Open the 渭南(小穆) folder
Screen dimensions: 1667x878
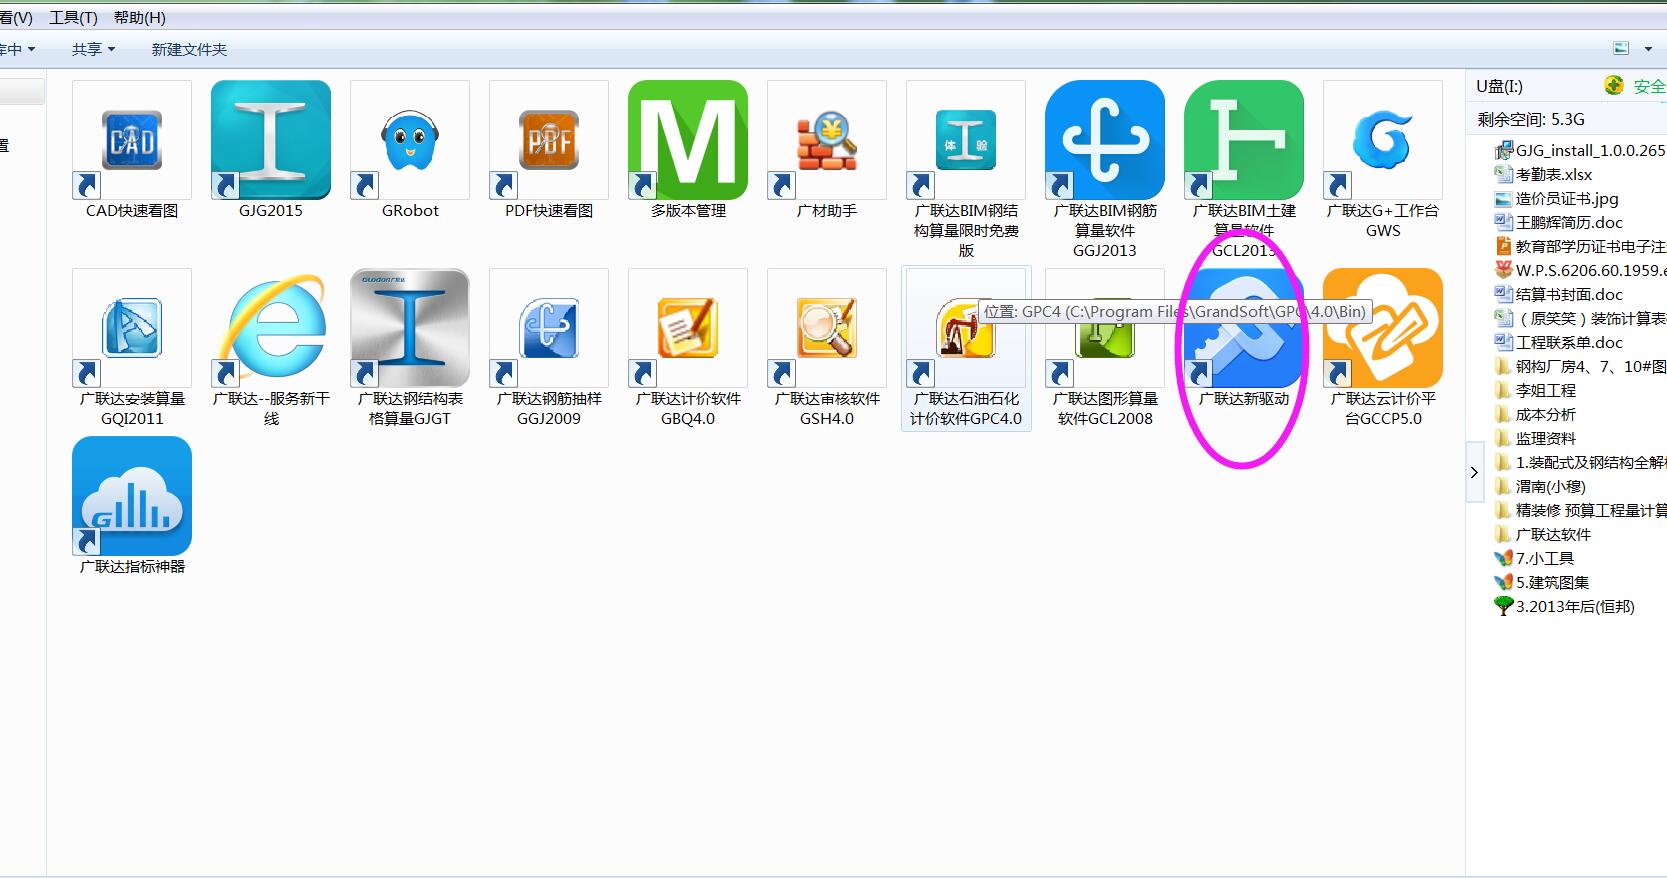(x=1540, y=486)
